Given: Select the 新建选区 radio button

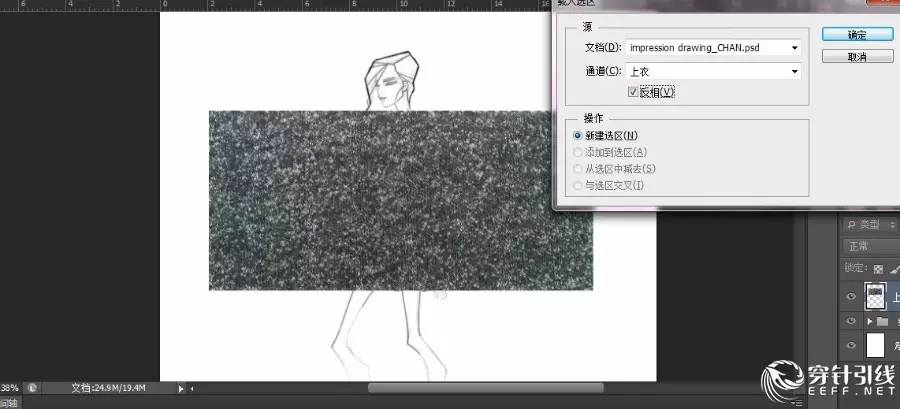Looking at the screenshot, I should pos(577,136).
